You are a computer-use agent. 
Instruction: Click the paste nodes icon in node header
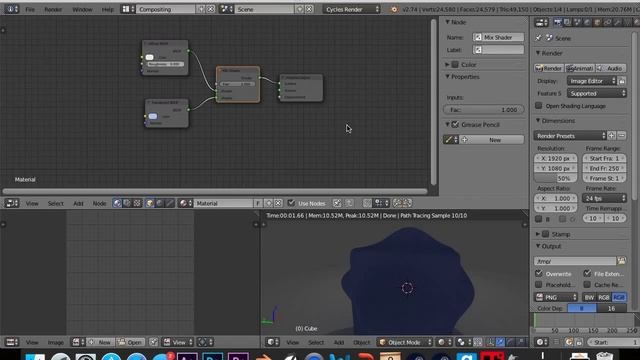[x=407, y=203]
